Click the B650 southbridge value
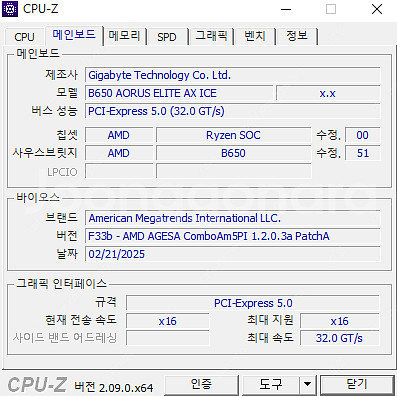Image resolution: width=397 pixels, height=396 pixels. 233,153
